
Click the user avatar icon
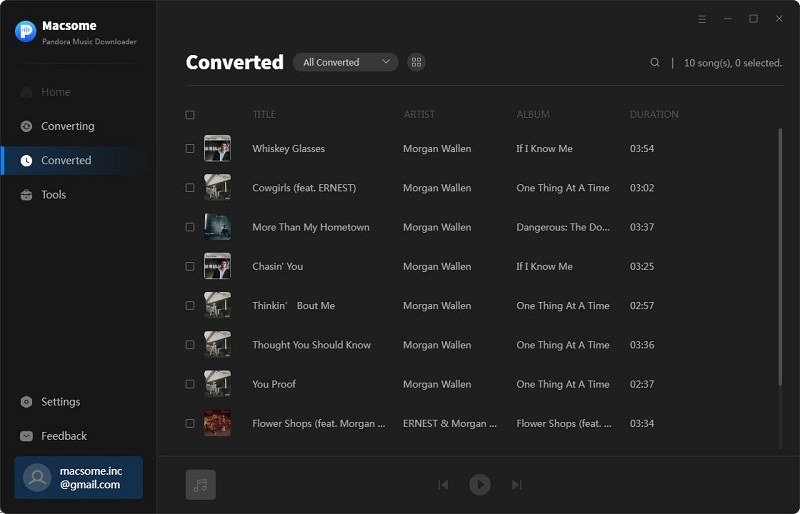(x=37, y=478)
